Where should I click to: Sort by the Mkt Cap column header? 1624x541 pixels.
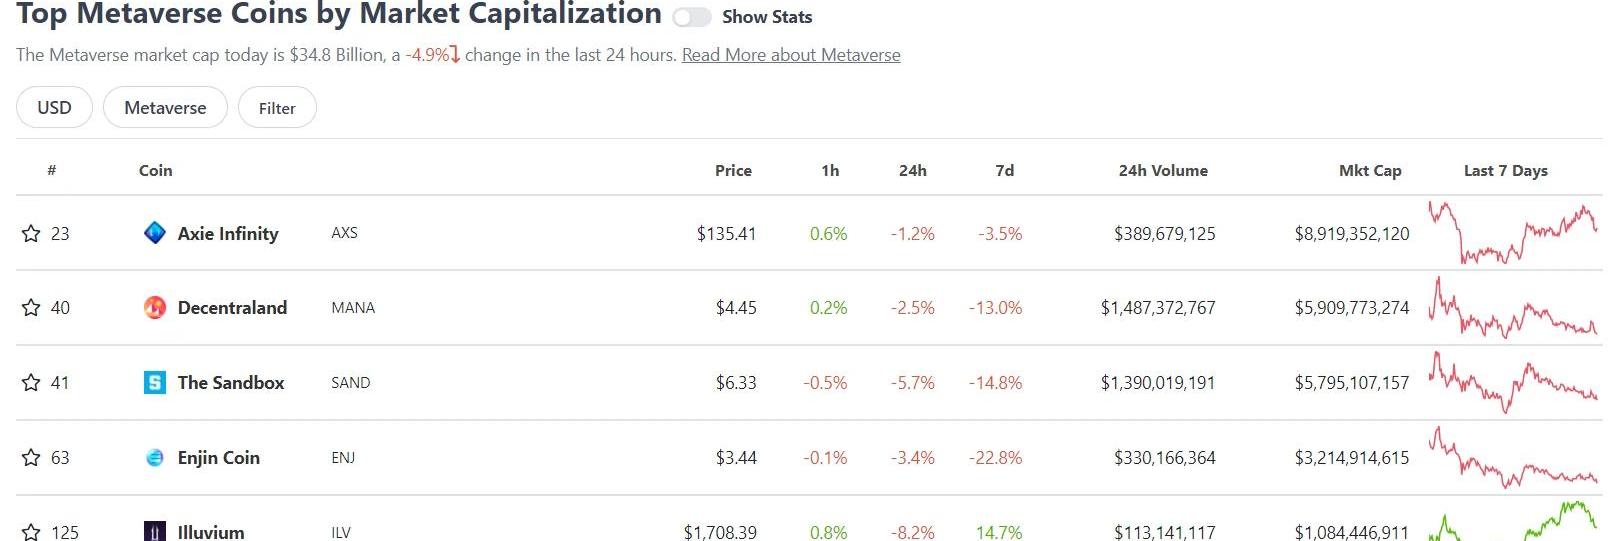1369,171
